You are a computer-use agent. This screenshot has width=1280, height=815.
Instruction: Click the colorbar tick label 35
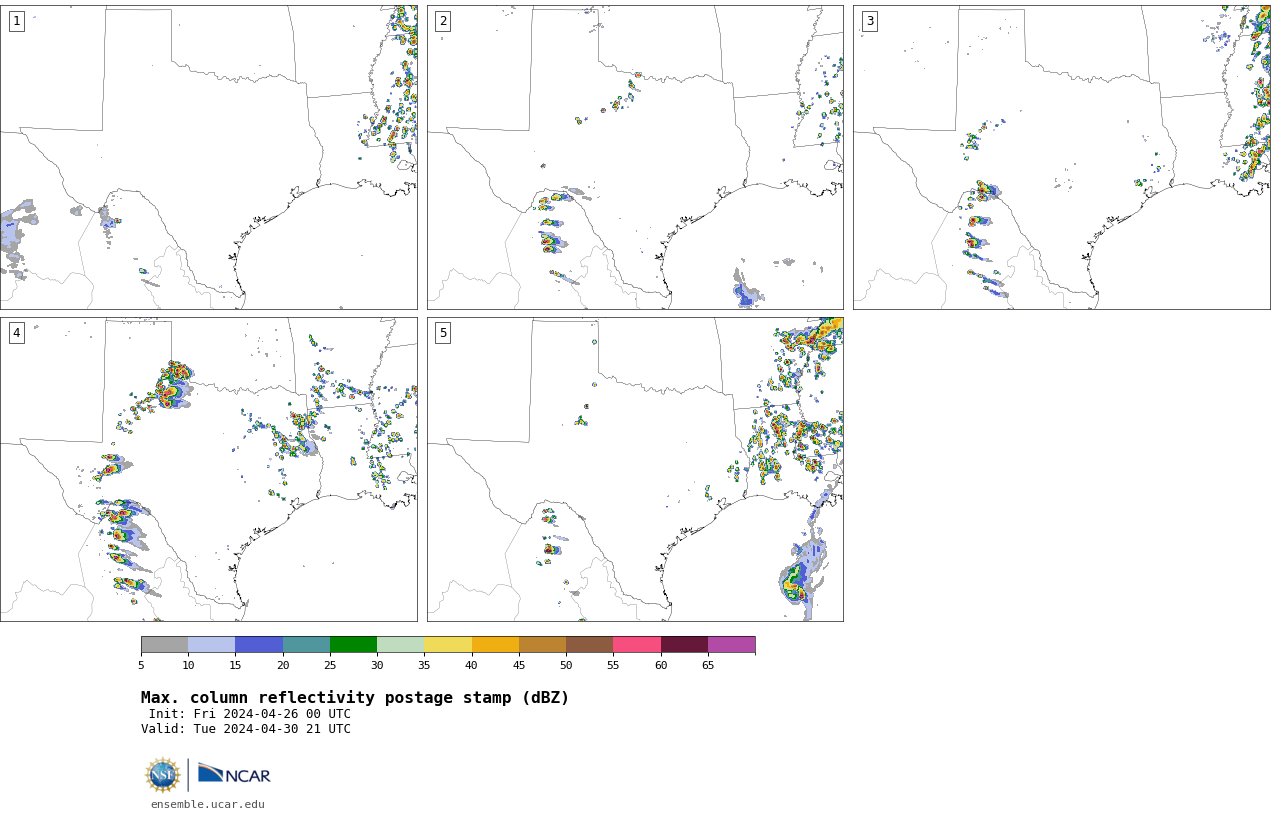pos(424,665)
